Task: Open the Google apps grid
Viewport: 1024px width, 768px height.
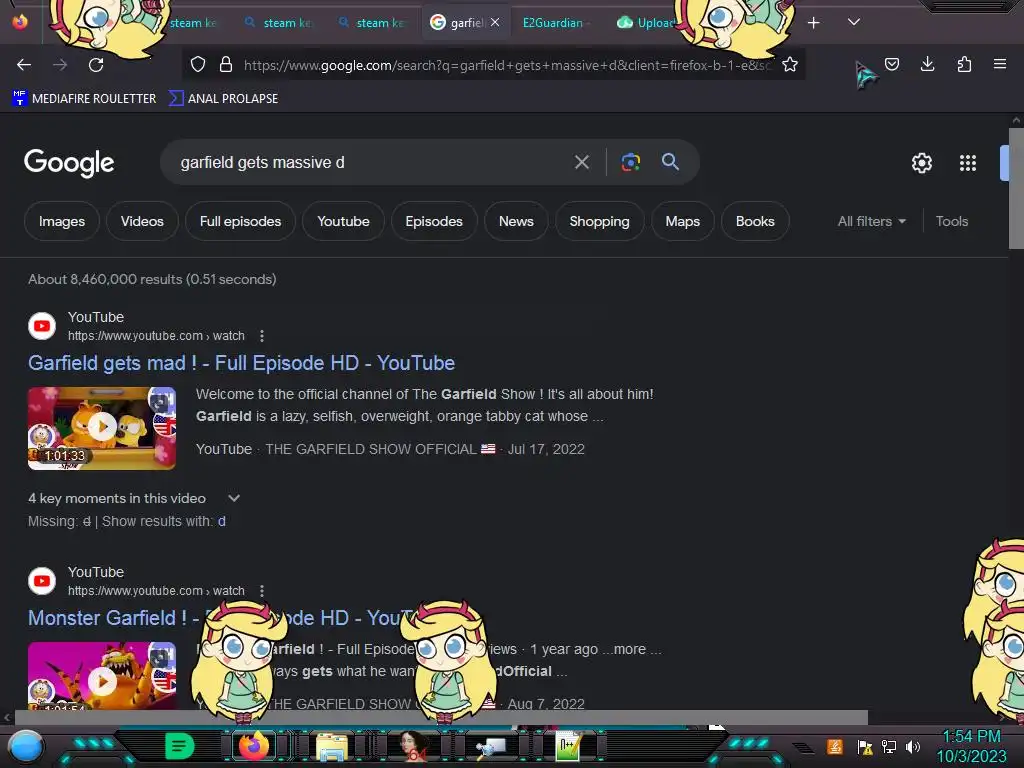Action: (x=967, y=163)
